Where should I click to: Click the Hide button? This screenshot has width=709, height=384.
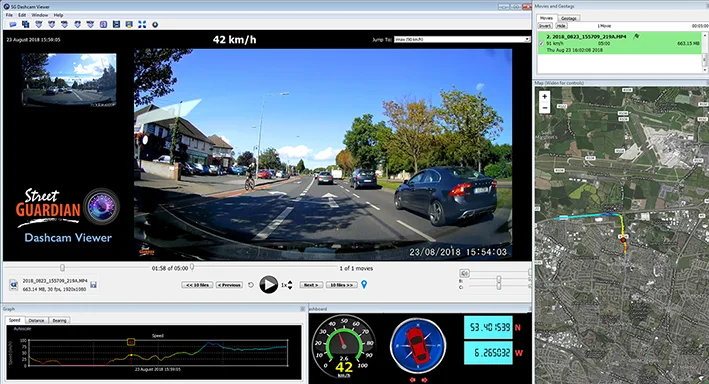tap(561, 26)
